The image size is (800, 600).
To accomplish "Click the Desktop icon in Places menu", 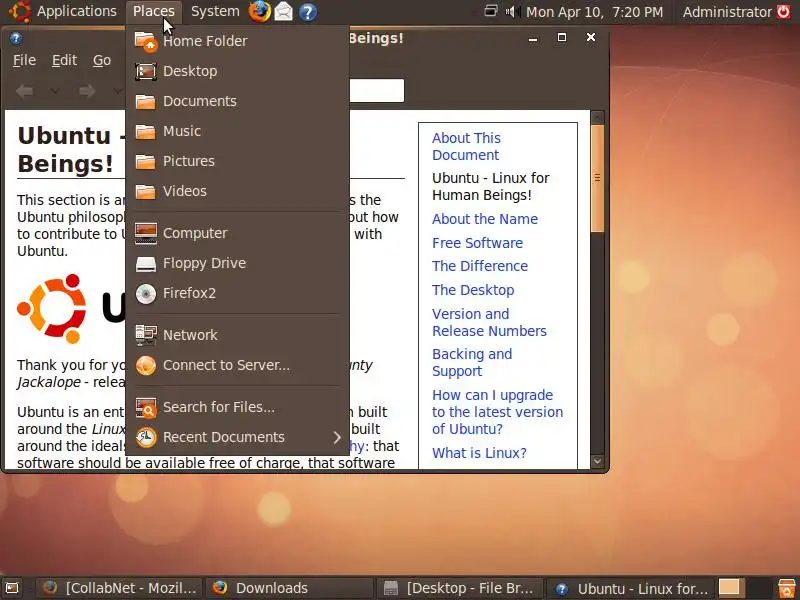I will point(146,71).
